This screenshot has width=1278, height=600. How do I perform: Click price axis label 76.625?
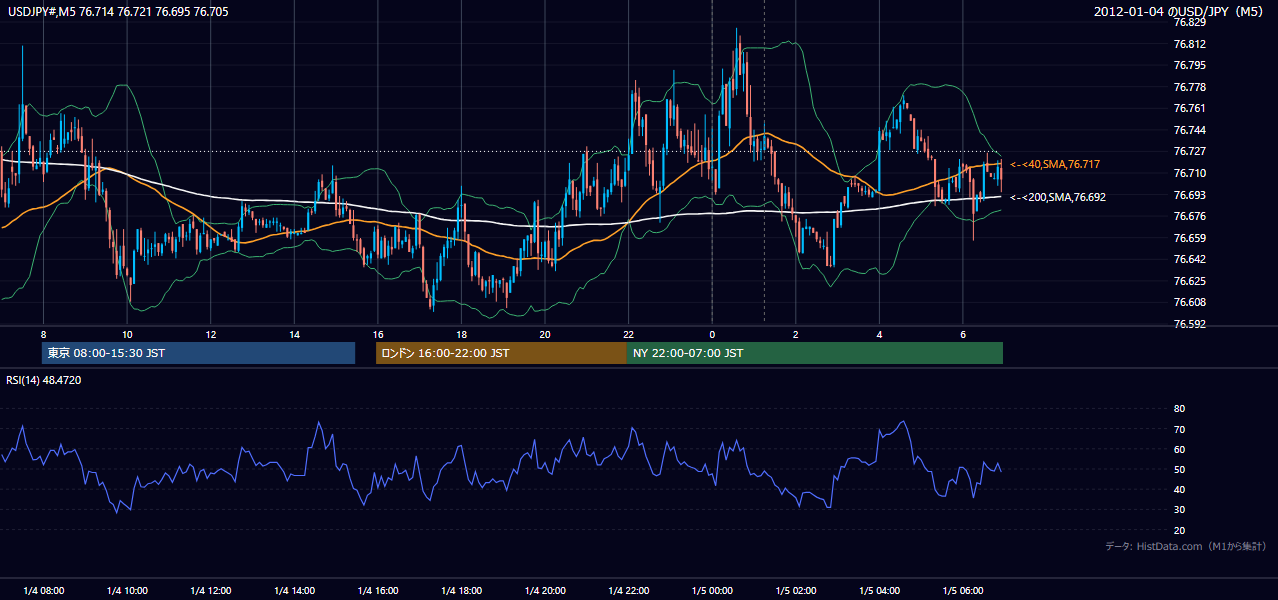(1191, 281)
